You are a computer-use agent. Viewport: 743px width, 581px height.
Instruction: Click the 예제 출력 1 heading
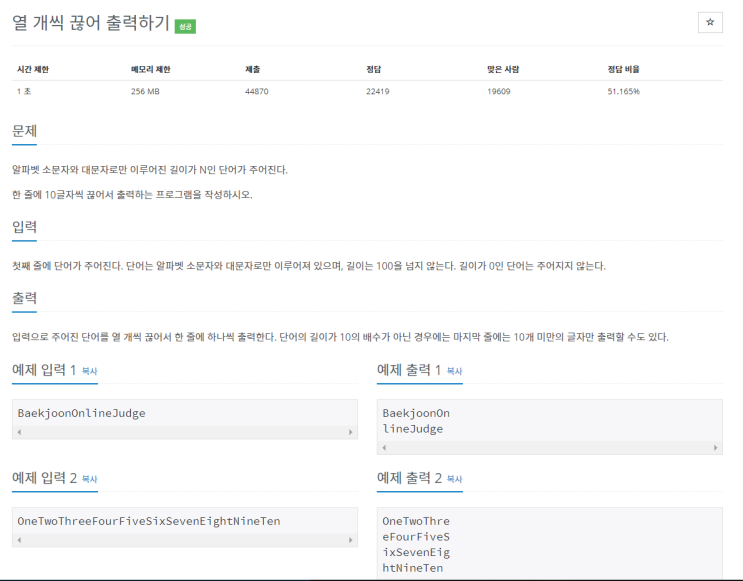tap(409, 370)
